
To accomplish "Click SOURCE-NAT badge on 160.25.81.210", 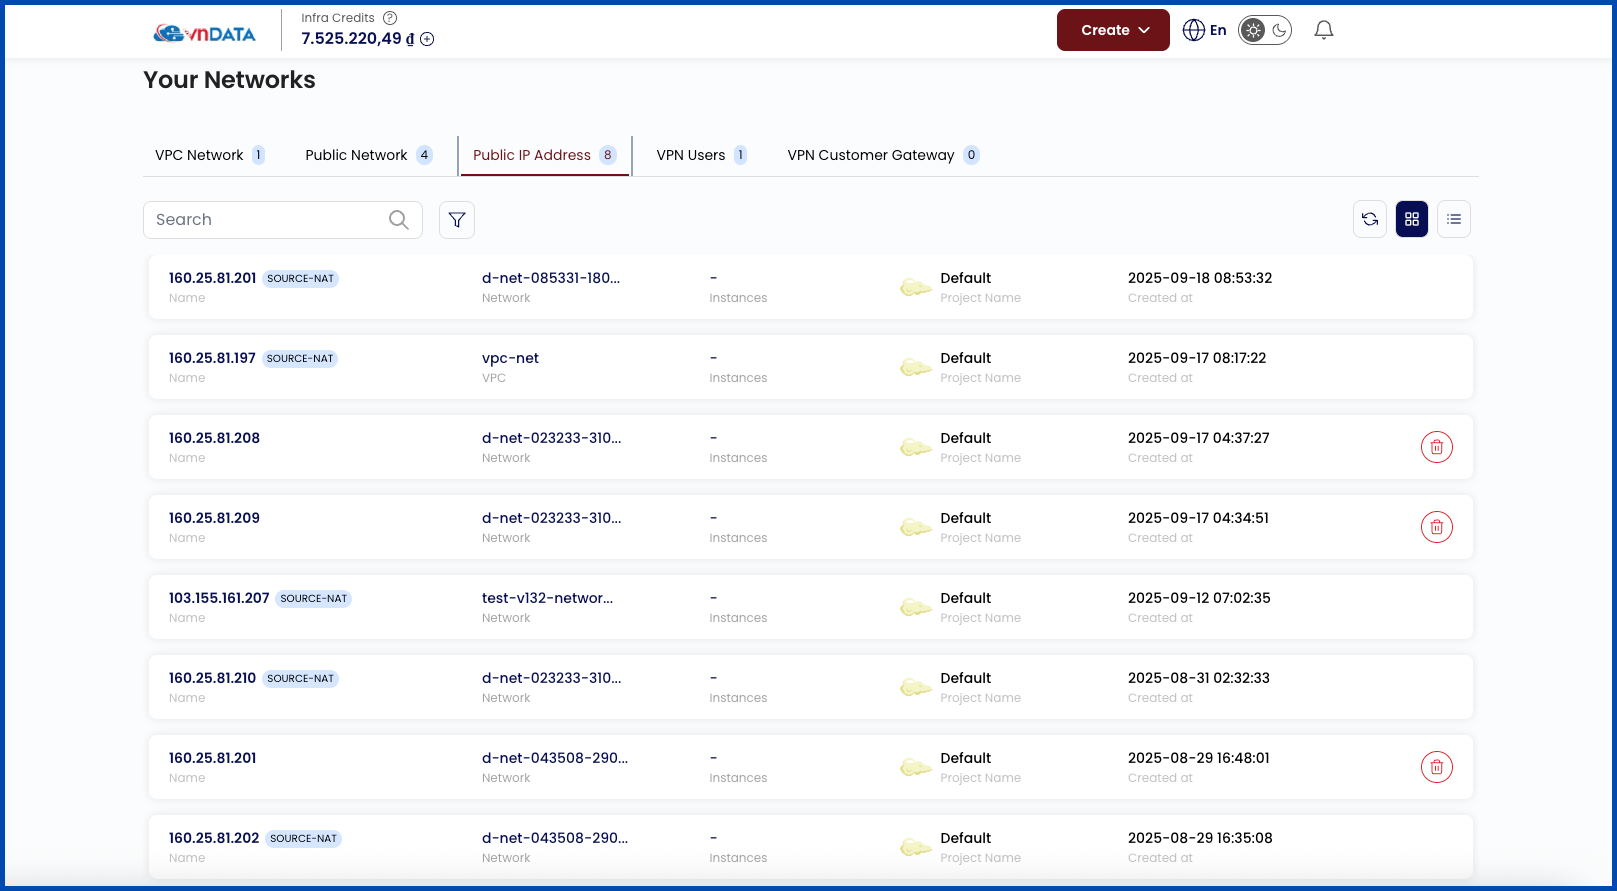I will [x=301, y=678].
